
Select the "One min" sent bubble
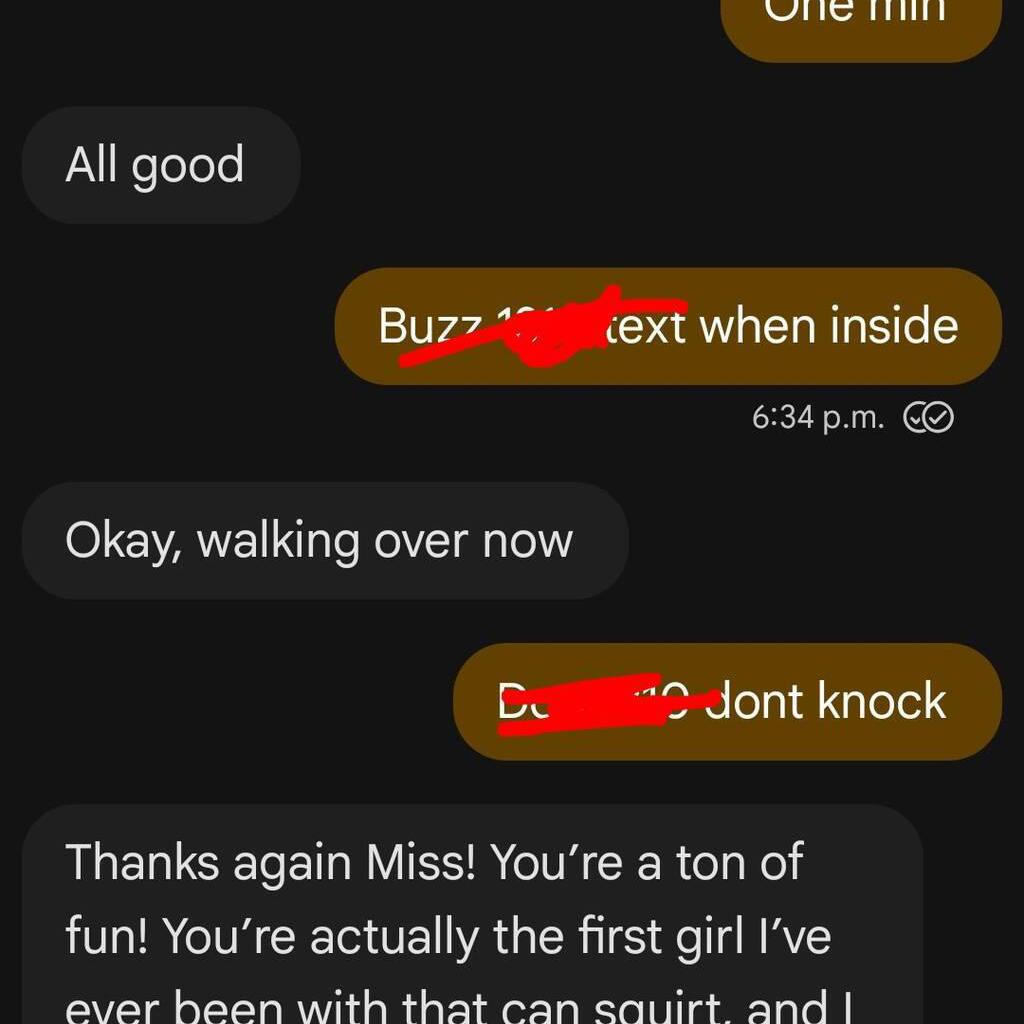(x=861, y=26)
